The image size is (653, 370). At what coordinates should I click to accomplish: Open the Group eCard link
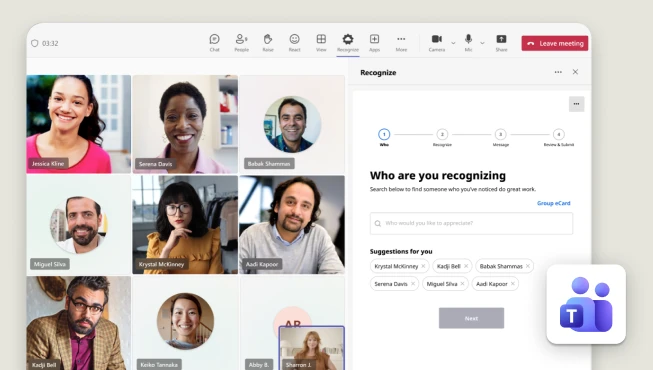[x=553, y=203]
